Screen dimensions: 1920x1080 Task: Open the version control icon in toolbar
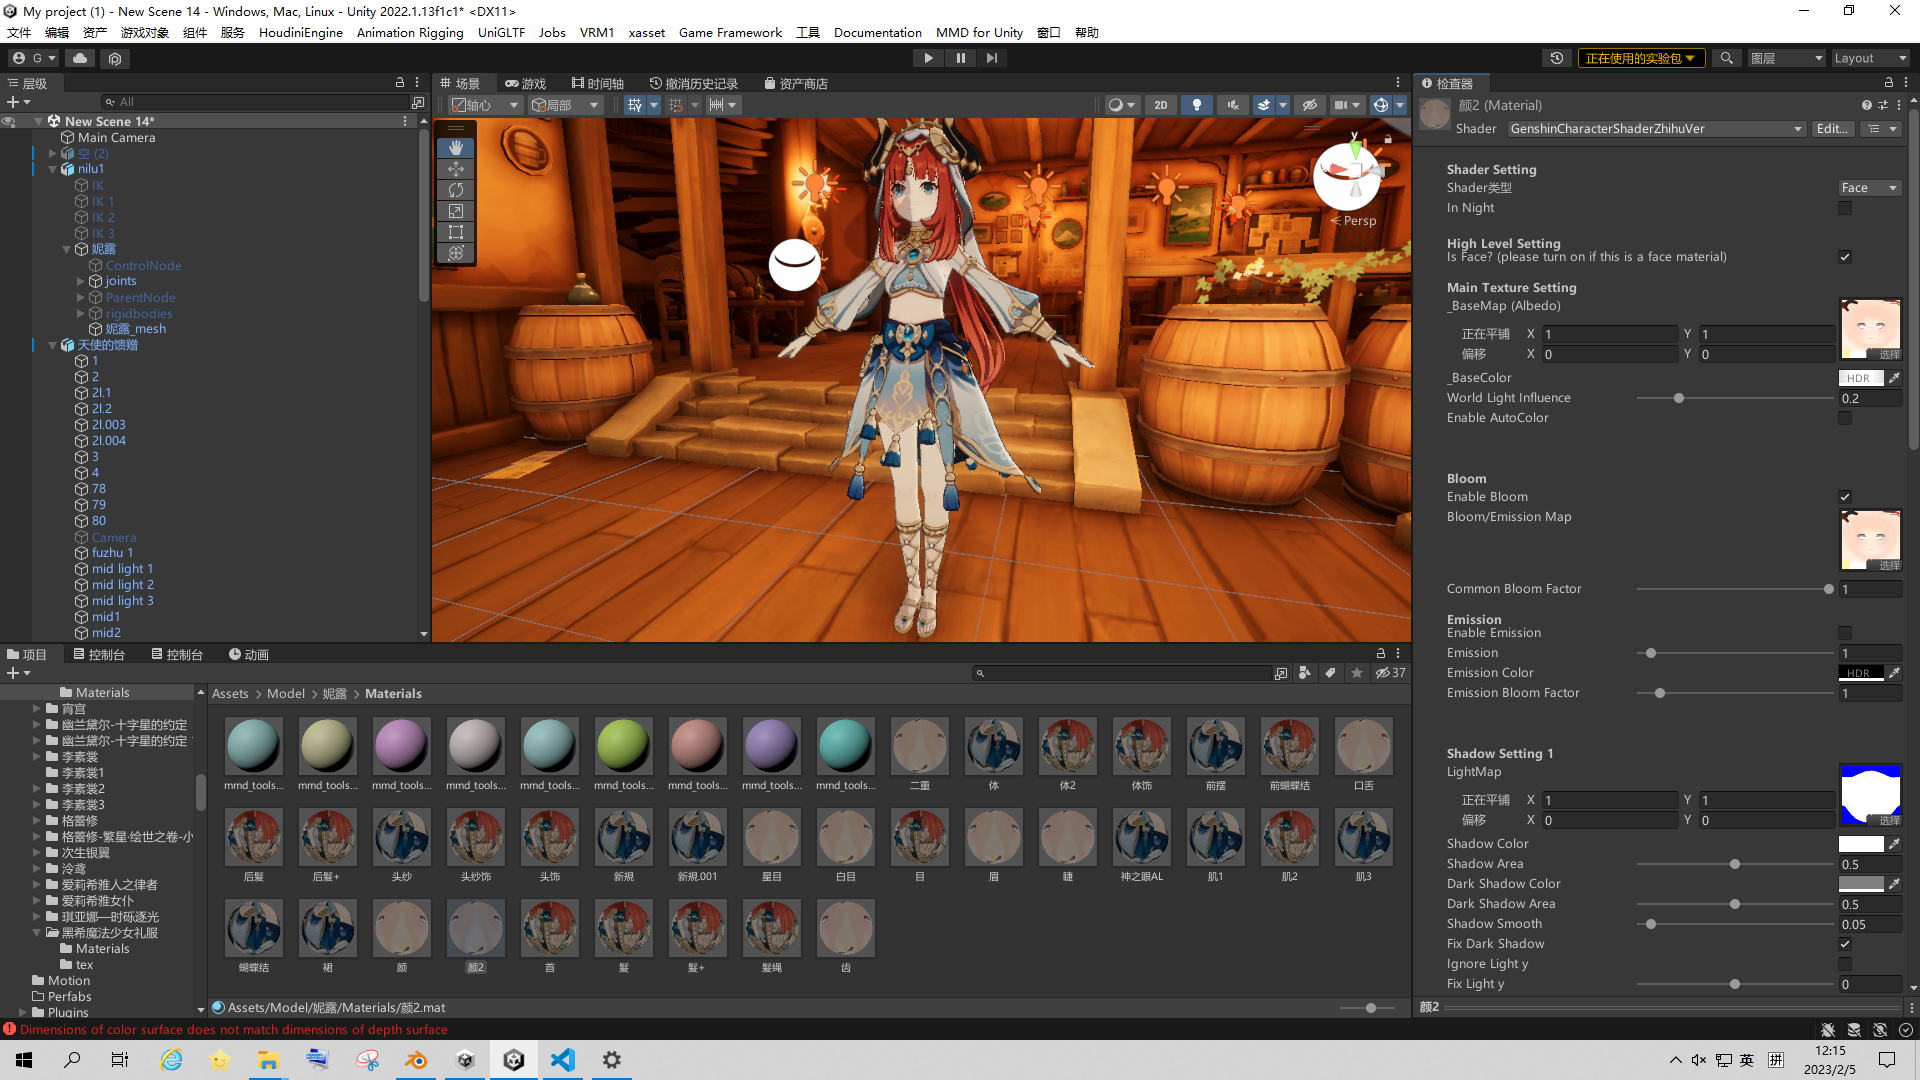[115, 58]
